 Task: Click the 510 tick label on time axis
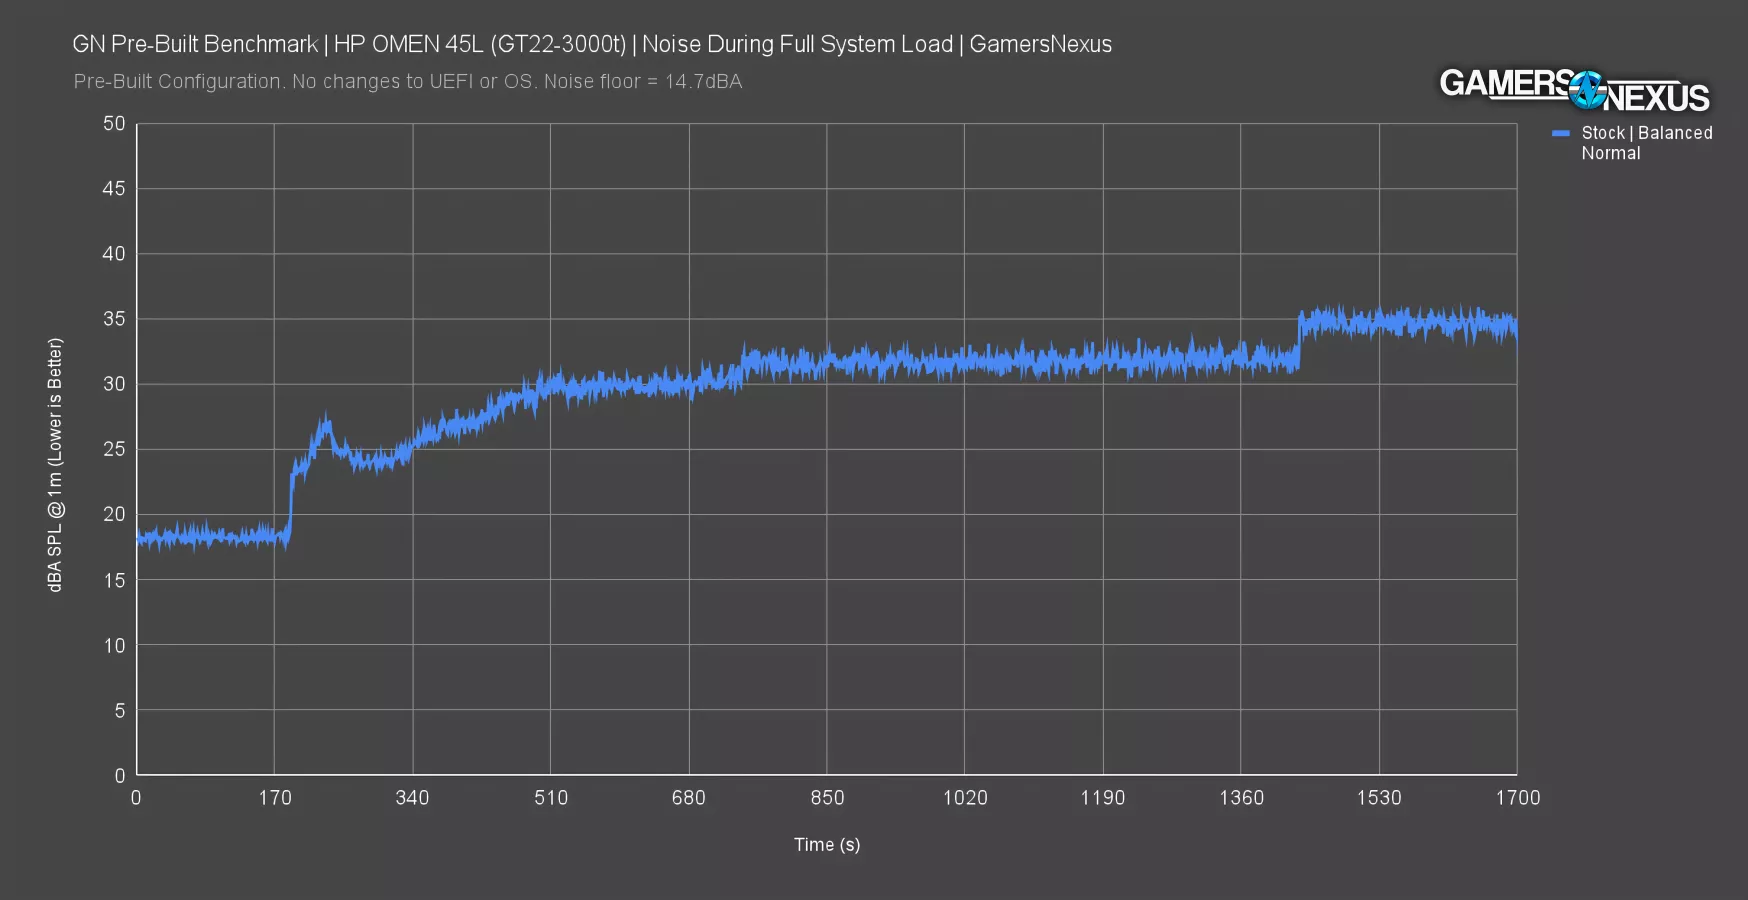click(x=550, y=798)
